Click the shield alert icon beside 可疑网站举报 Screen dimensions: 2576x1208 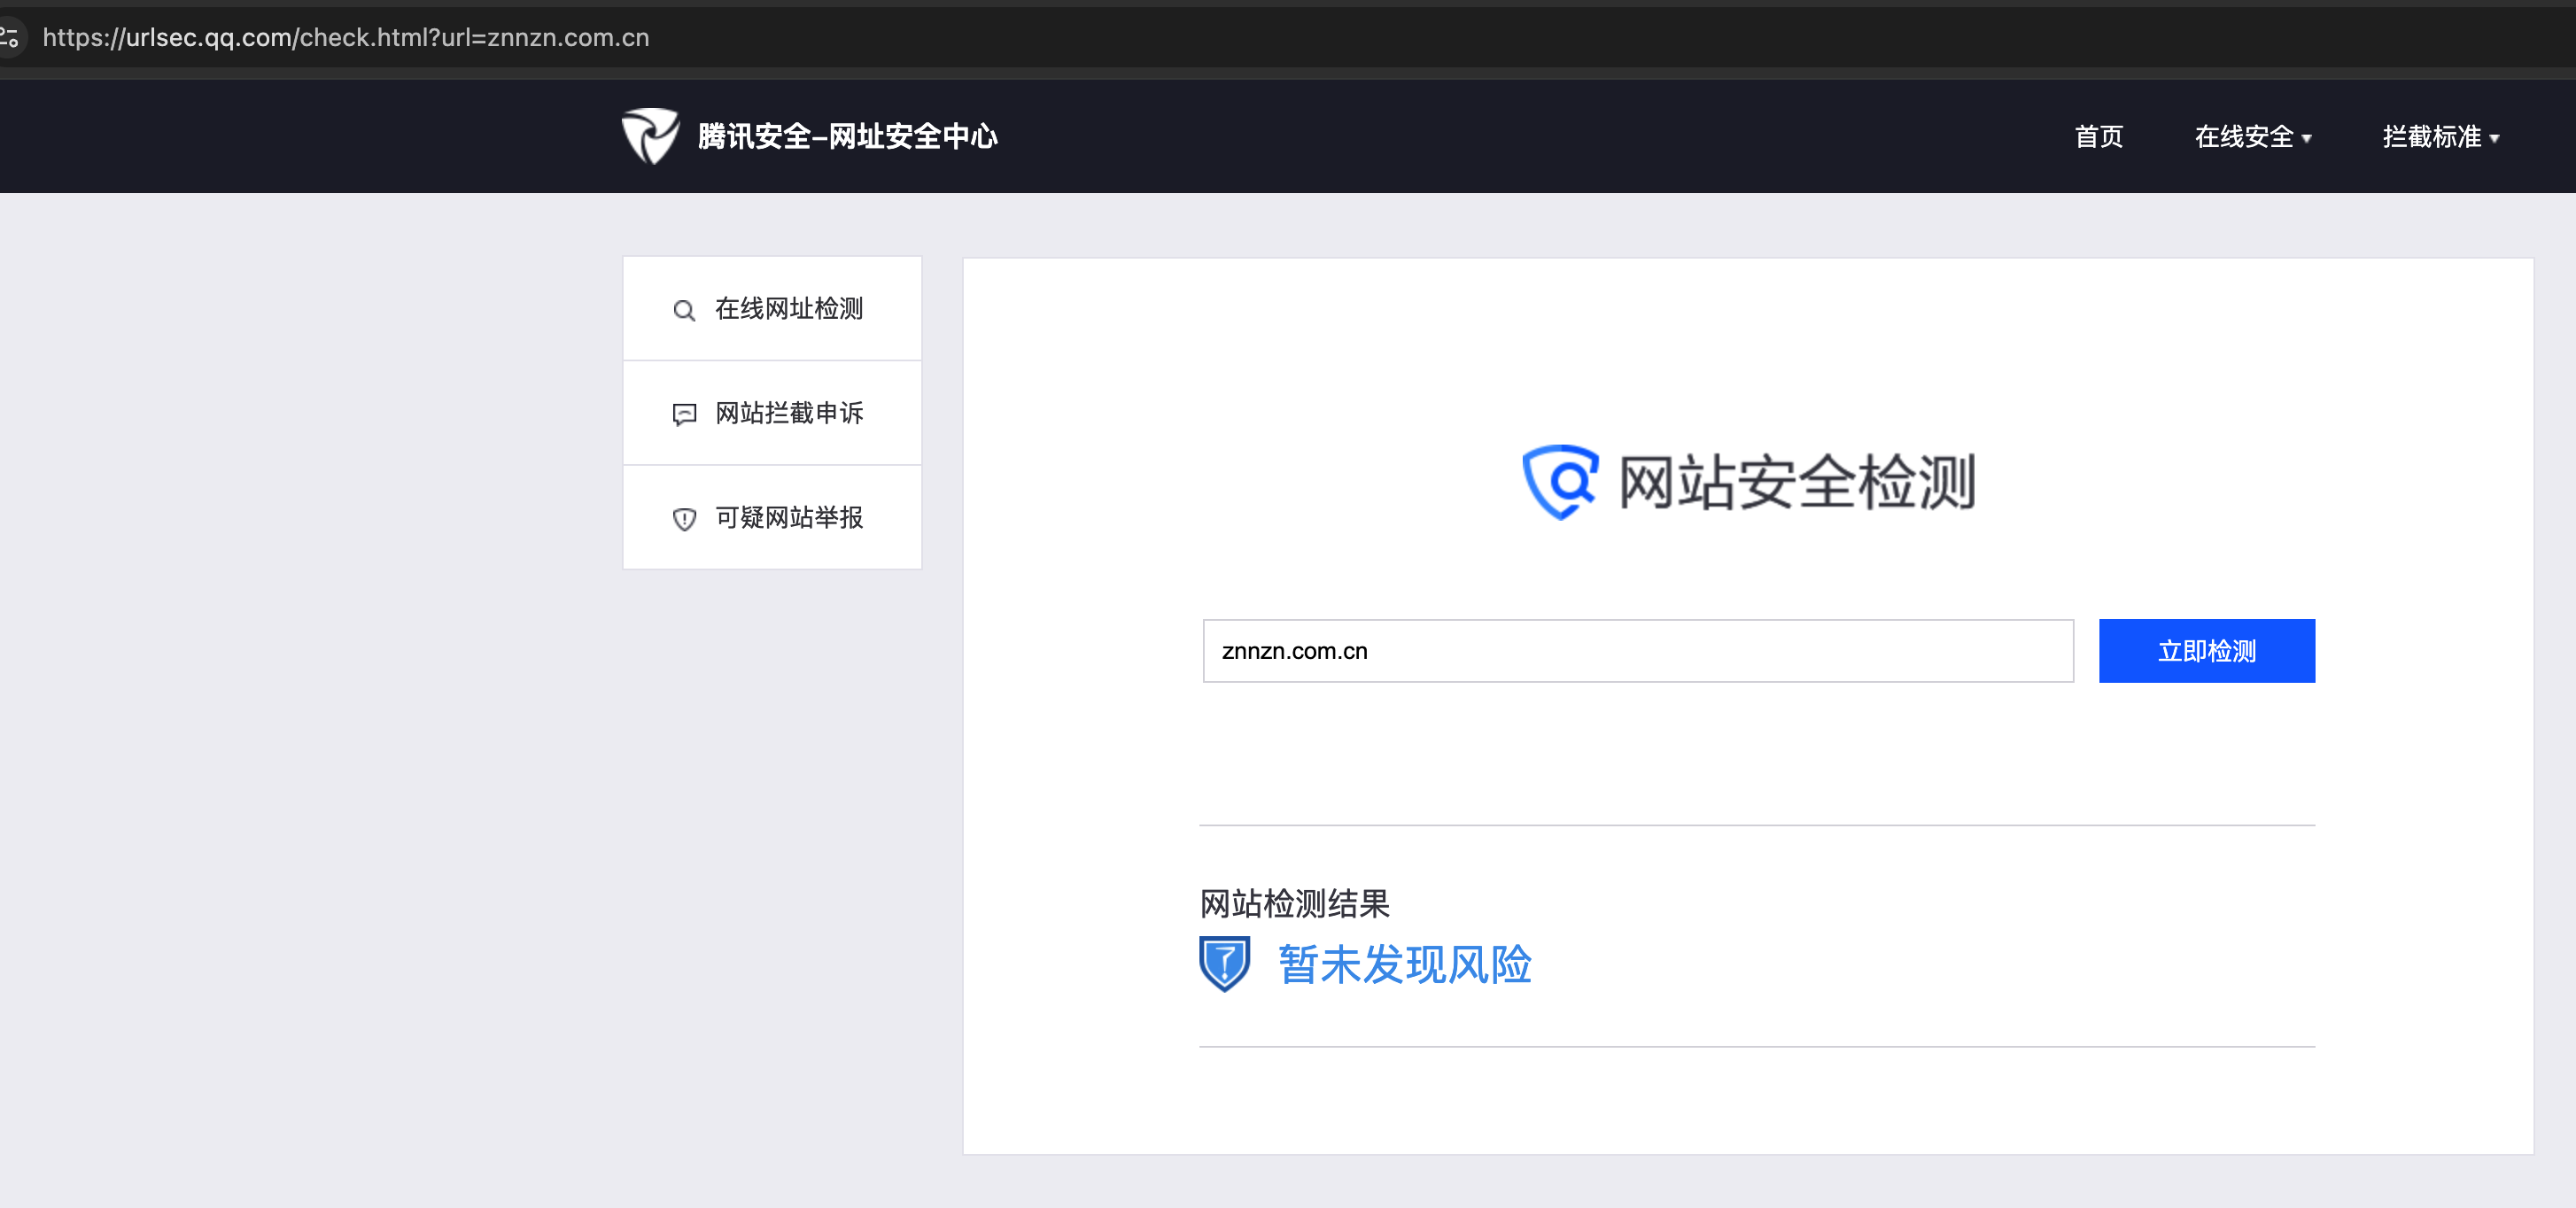pos(684,519)
